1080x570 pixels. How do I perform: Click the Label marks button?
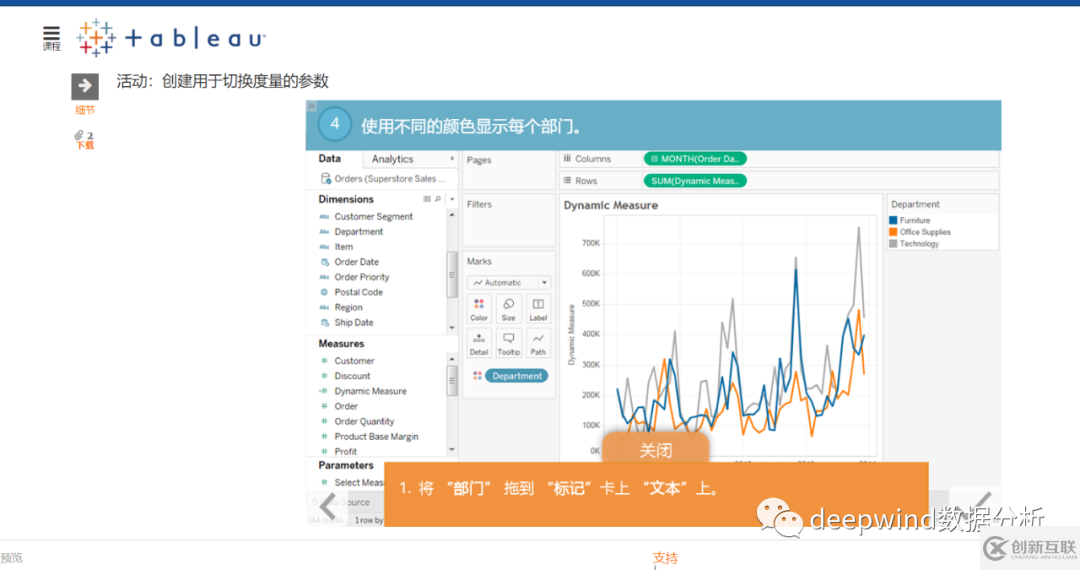[538, 310]
